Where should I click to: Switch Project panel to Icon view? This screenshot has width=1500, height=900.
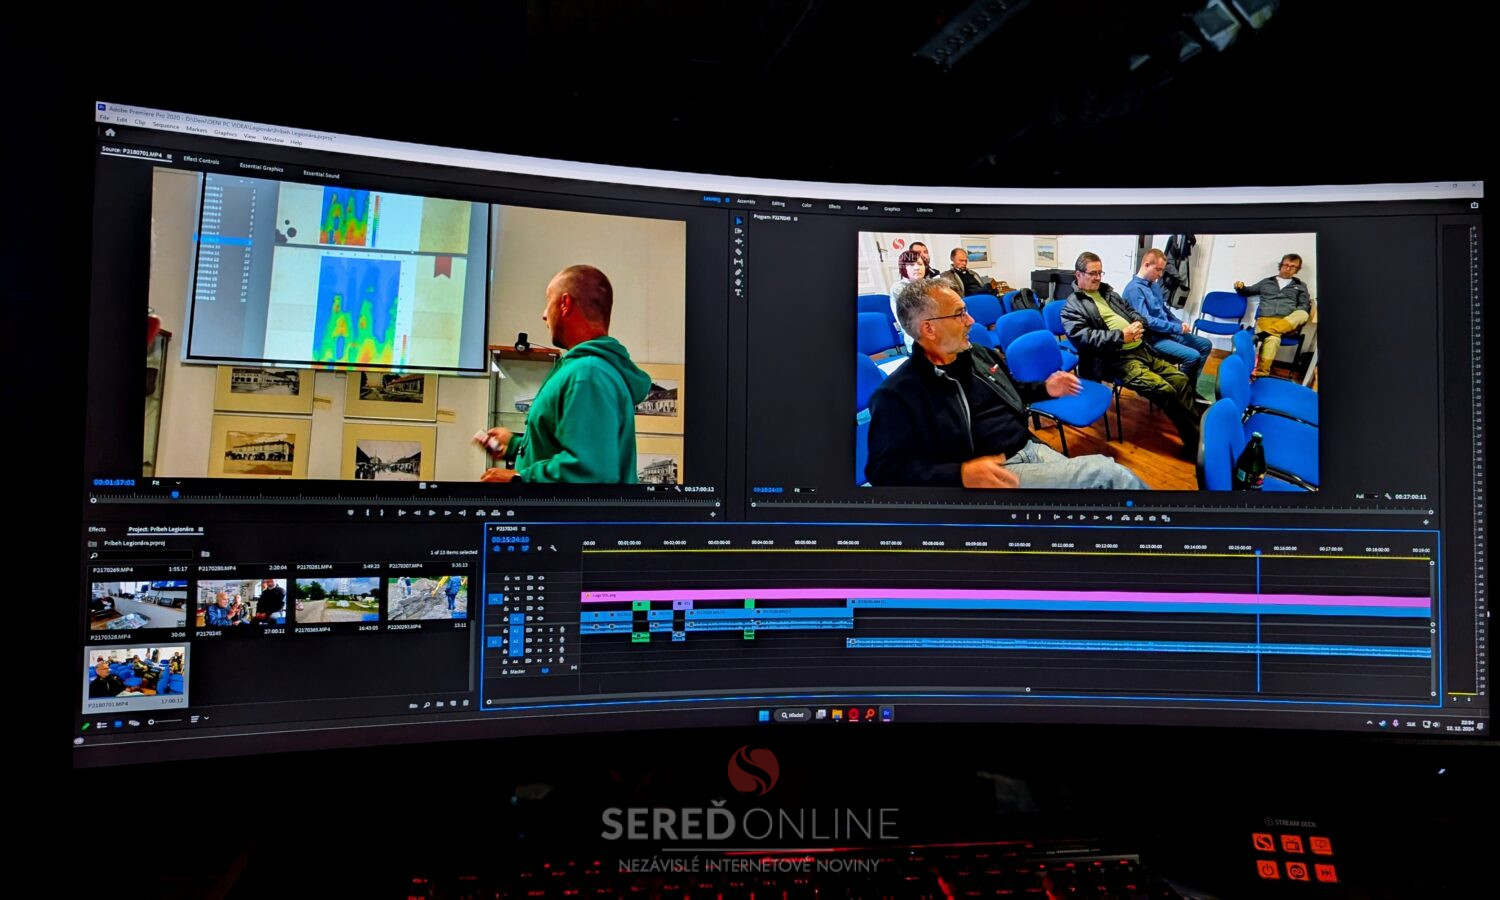point(118,724)
